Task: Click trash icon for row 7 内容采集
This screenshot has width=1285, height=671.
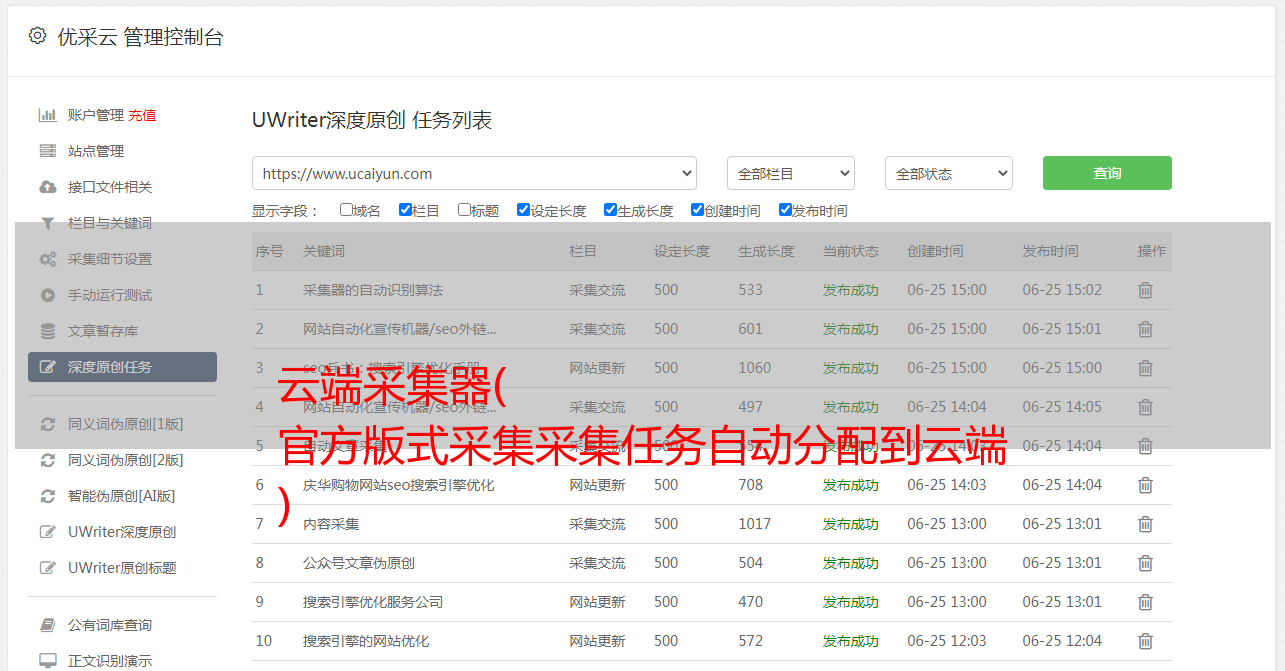Action: click(1145, 524)
